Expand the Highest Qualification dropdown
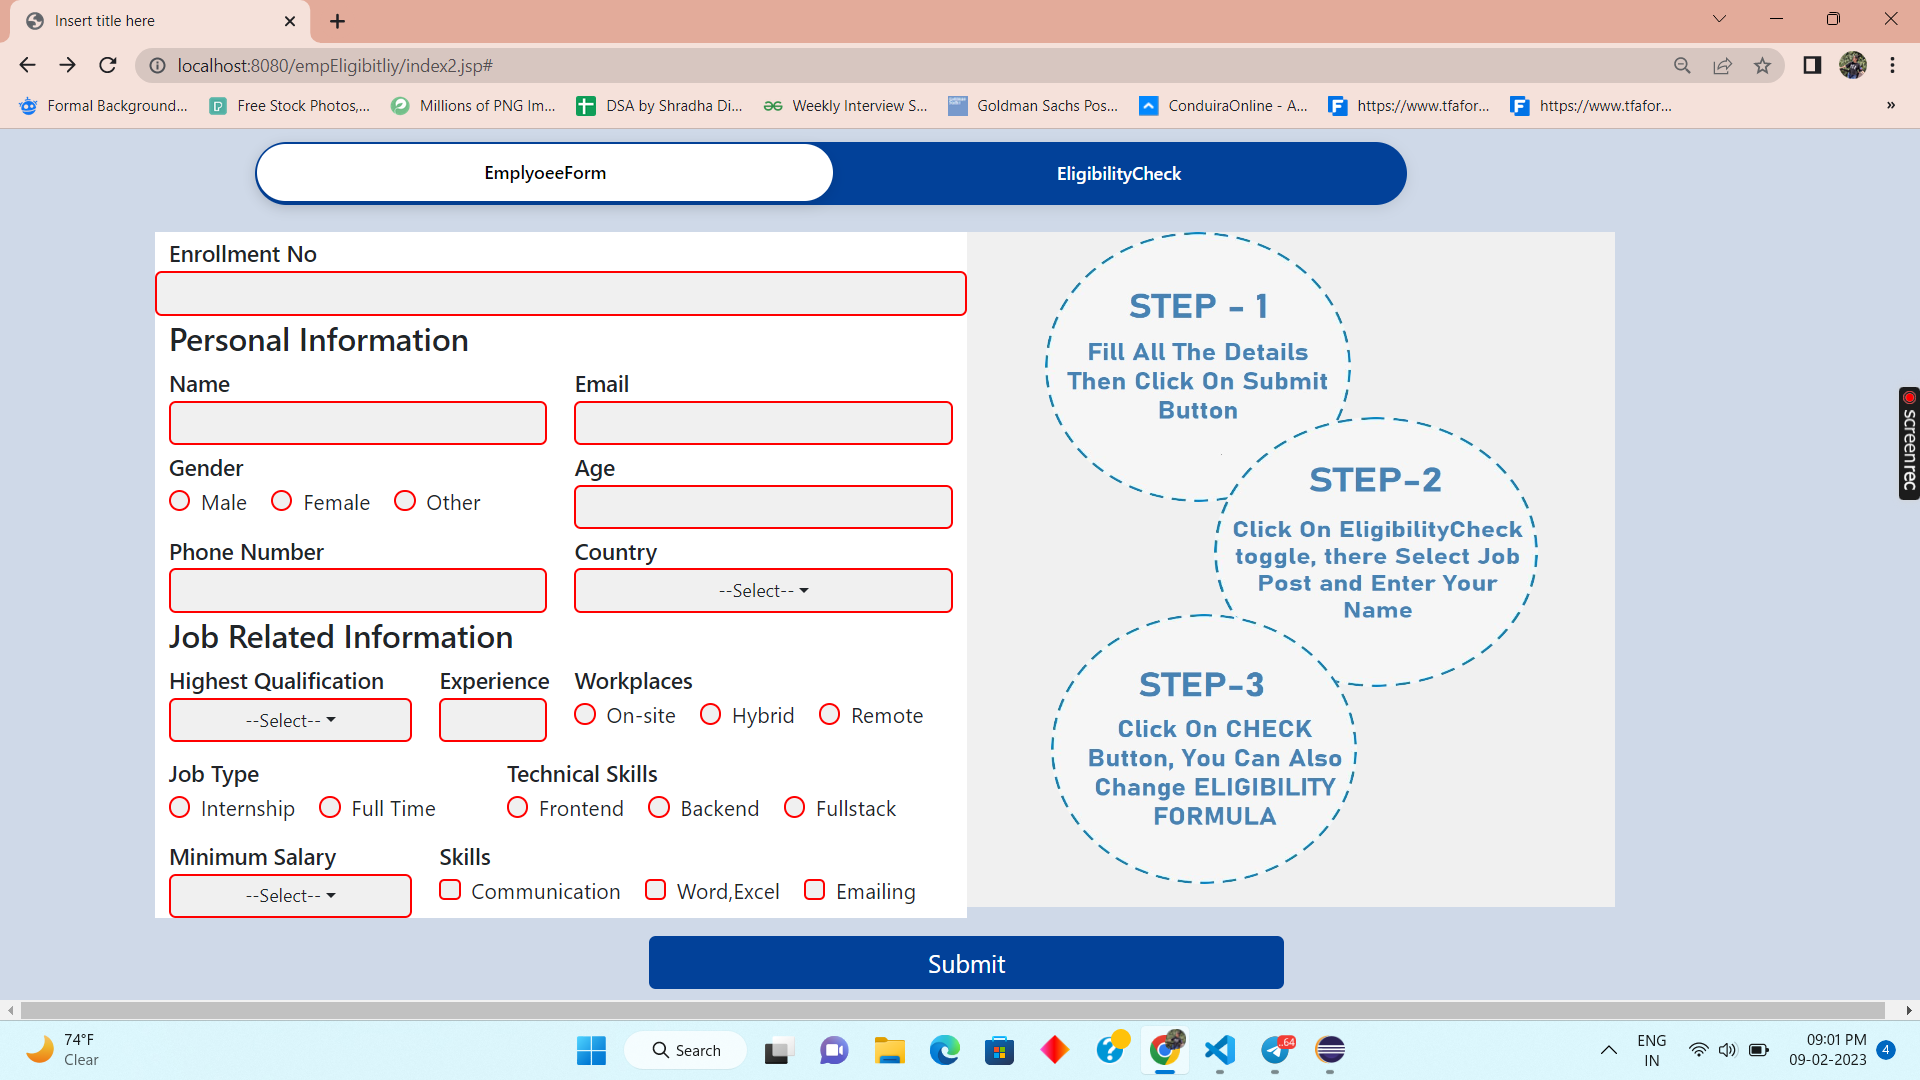This screenshot has width=1920, height=1080. [290, 720]
